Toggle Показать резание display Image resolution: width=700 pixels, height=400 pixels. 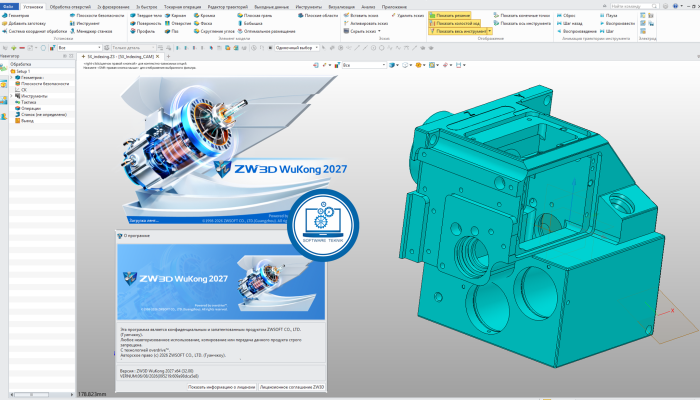point(450,15)
